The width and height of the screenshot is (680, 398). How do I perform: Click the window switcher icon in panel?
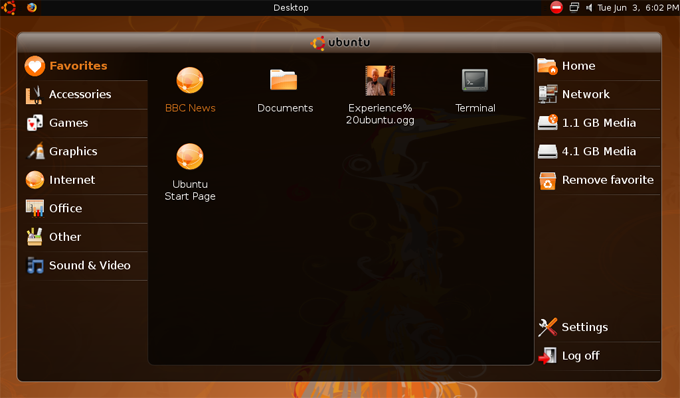click(x=574, y=7)
